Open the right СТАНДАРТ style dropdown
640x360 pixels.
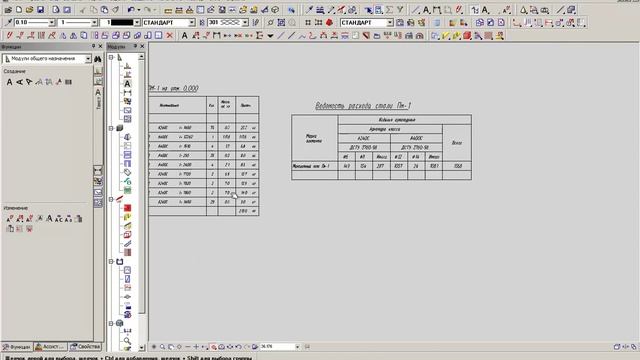(390, 22)
